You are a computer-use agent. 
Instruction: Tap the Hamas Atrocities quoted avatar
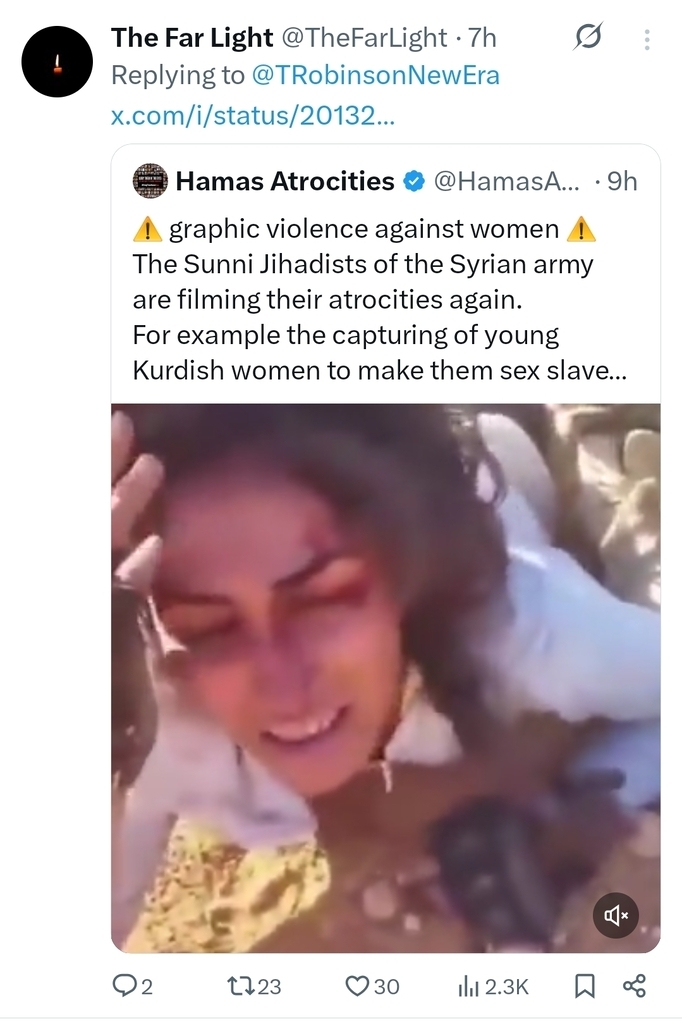[x=150, y=181]
